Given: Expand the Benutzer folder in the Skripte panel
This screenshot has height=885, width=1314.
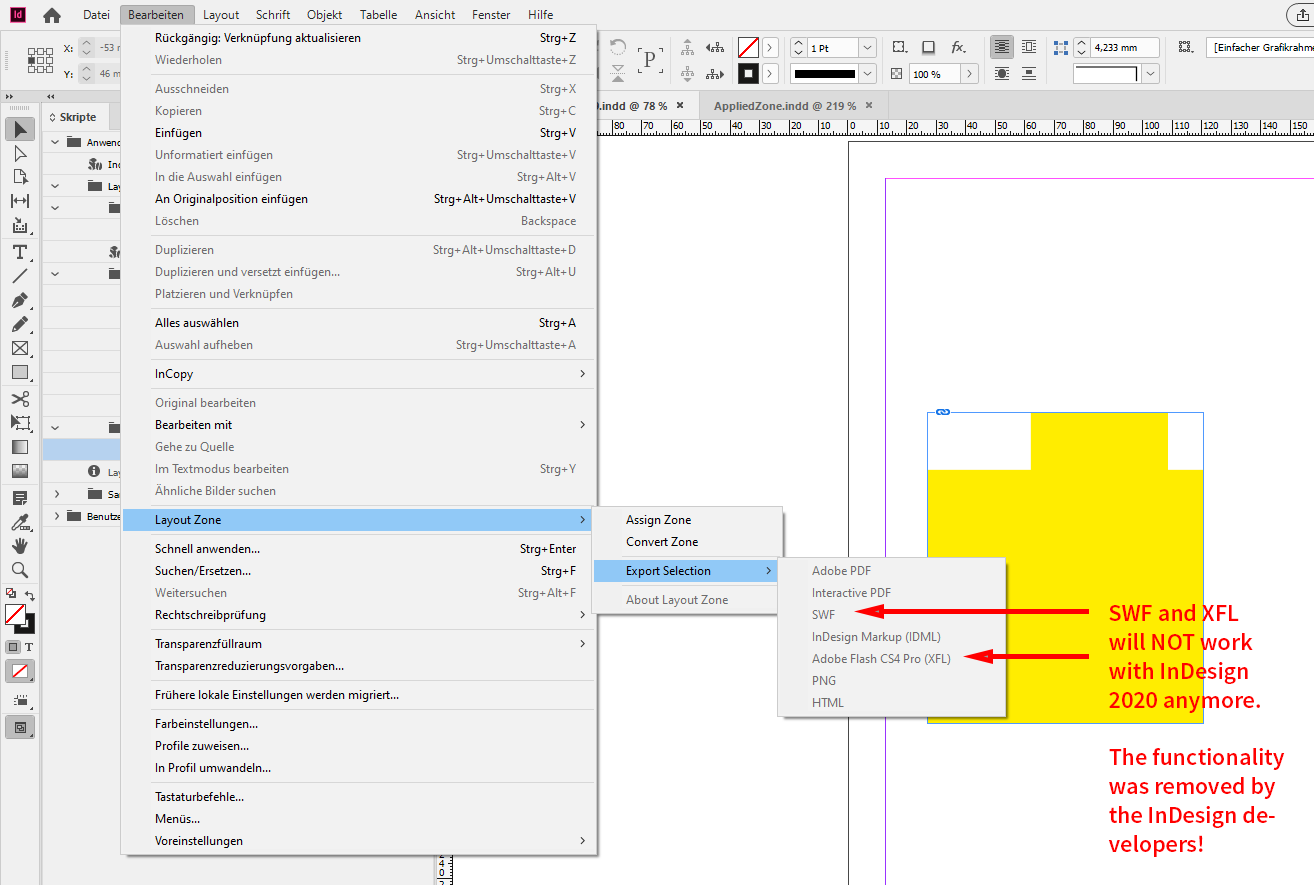Looking at the screenshot, I should pos(58,516).
